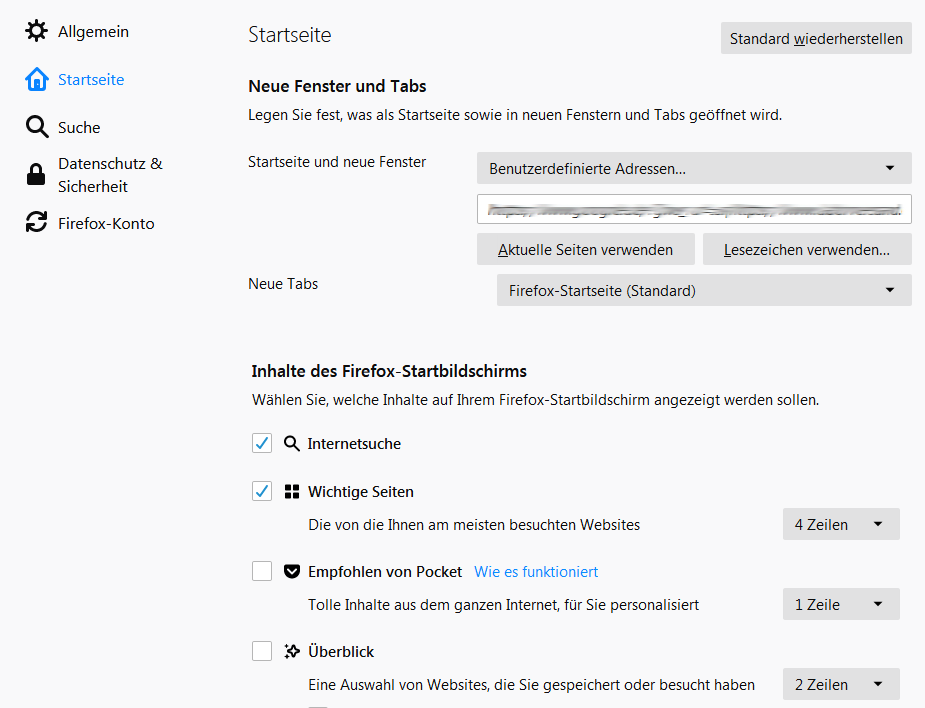
Task: Click the Startseite house icon
Action: point(37,79)
